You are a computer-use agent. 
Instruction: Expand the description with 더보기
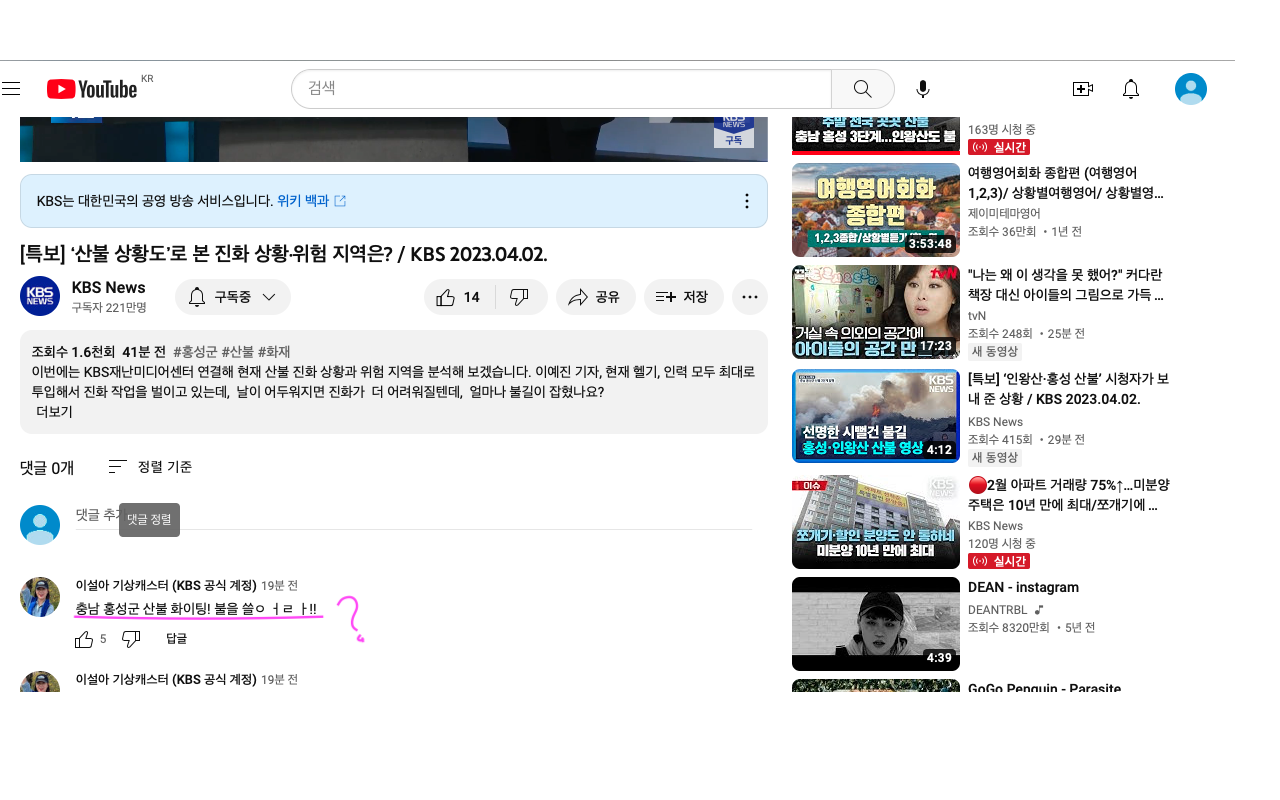(54, 411)
